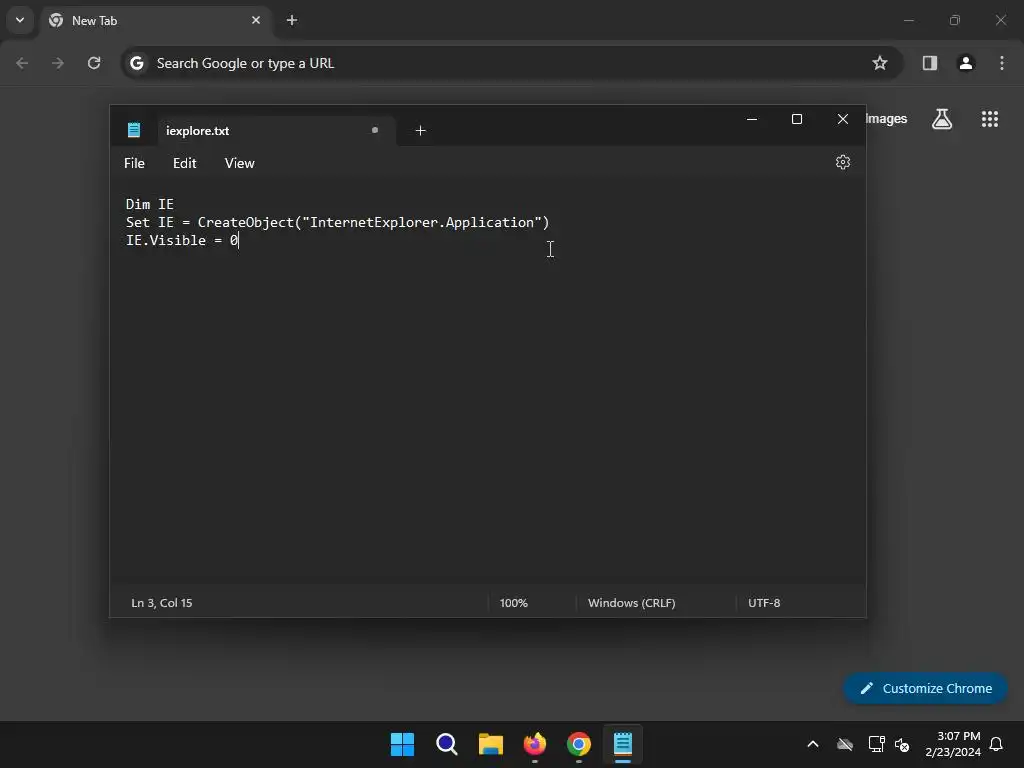Open a new Chrome tab

(x=292, y=20)
